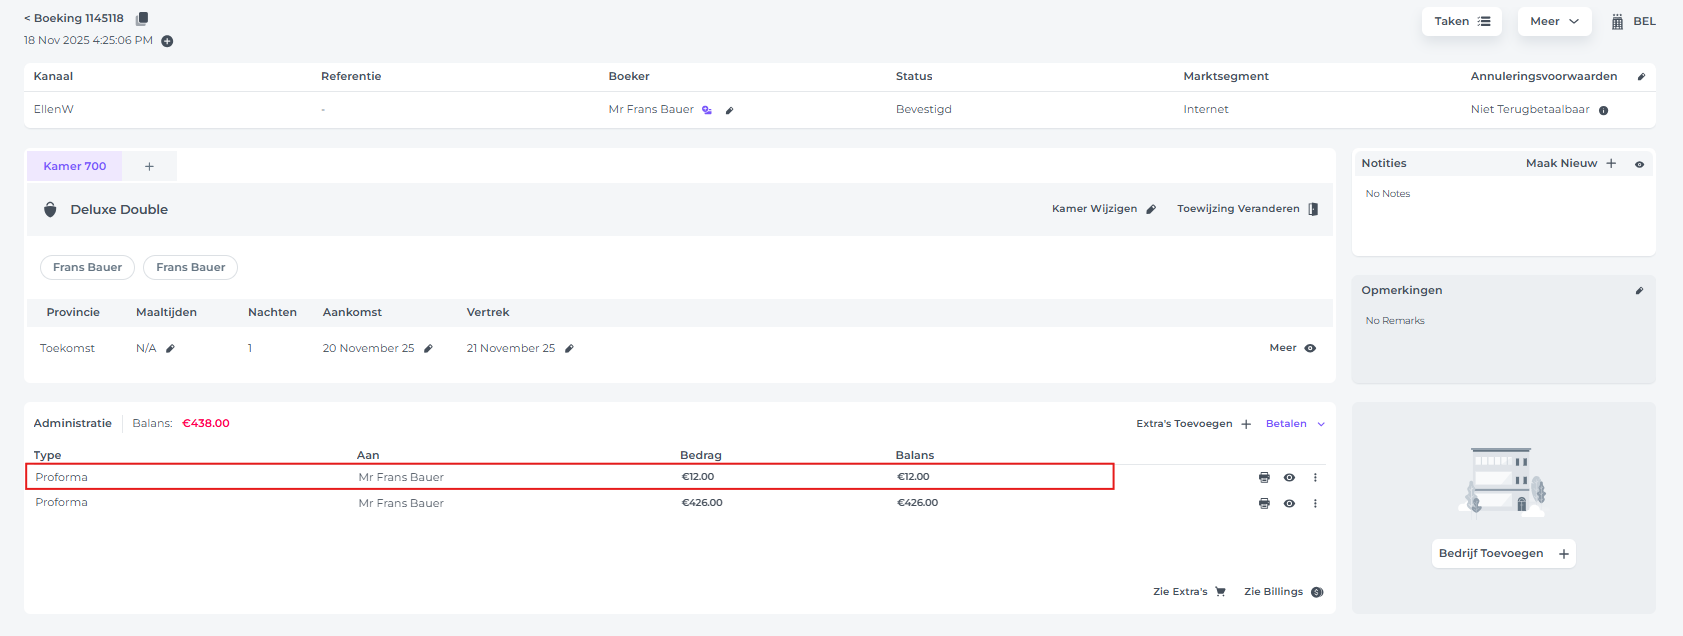1683x636 pixels.
Task: View the €12.00 proforma eye icon
Action: [1289, 478]
